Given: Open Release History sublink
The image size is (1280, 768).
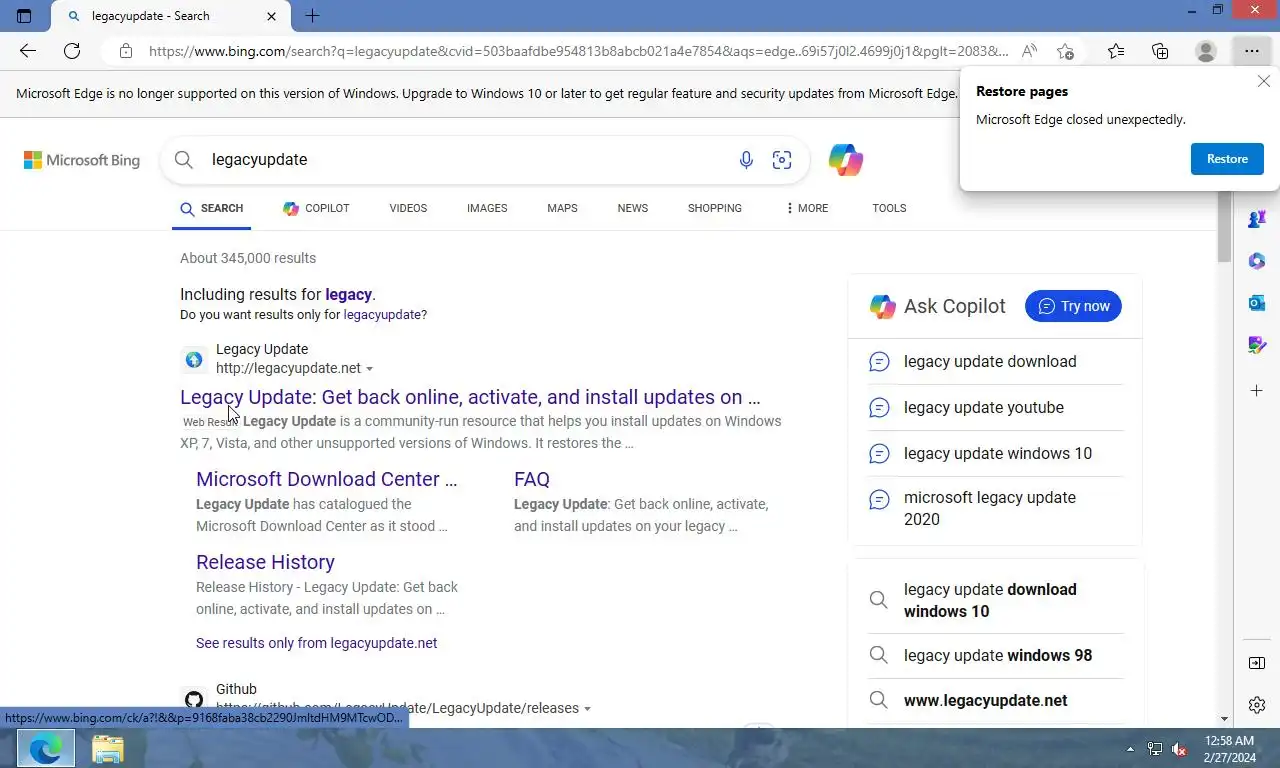Looking at the screenshot, I should click(x=265, y=562).
